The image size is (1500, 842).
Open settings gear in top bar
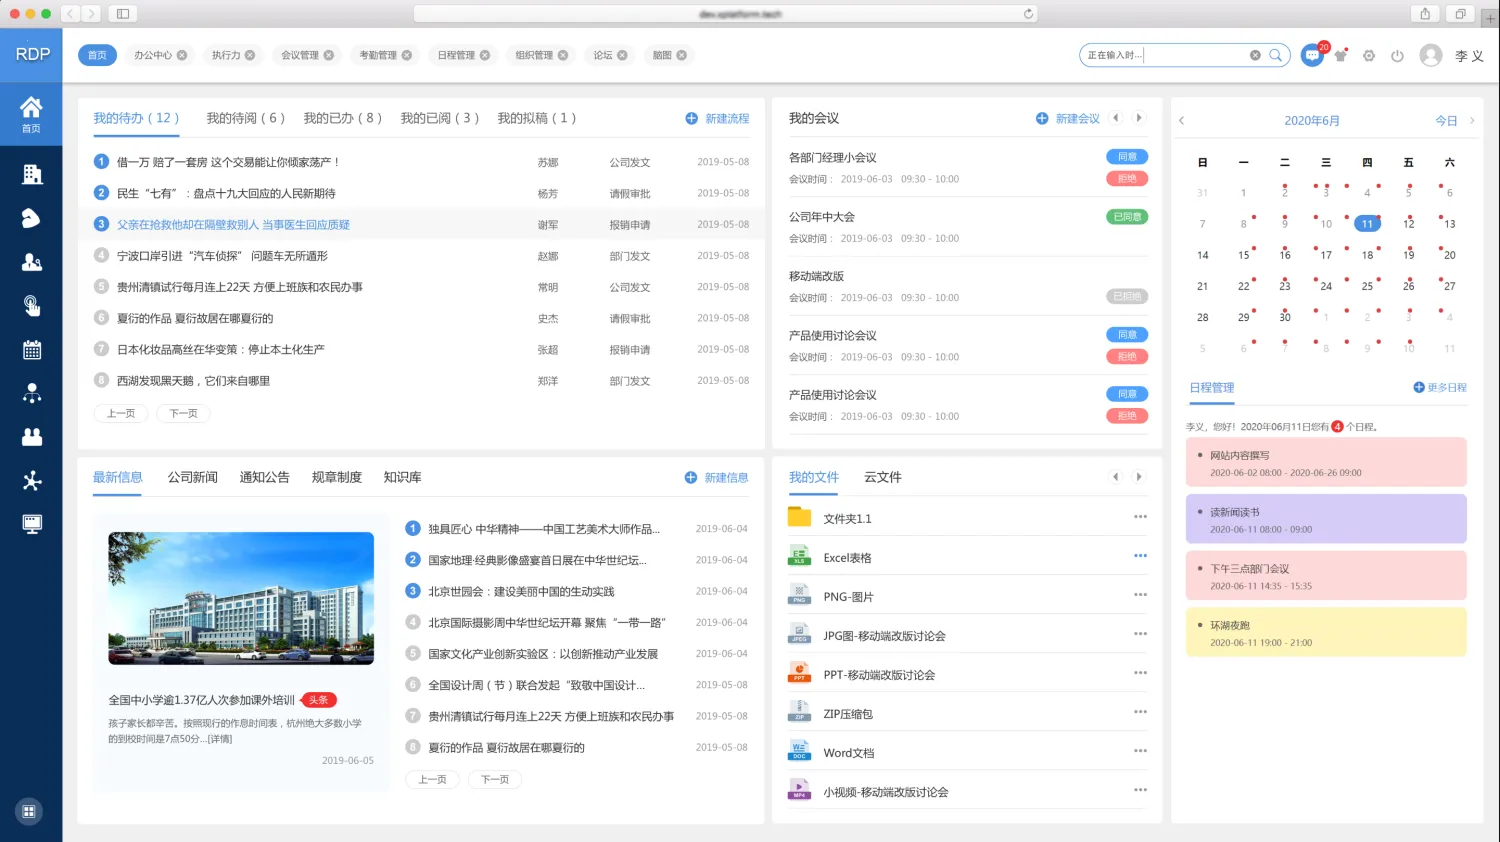(x=1369, y=56)
